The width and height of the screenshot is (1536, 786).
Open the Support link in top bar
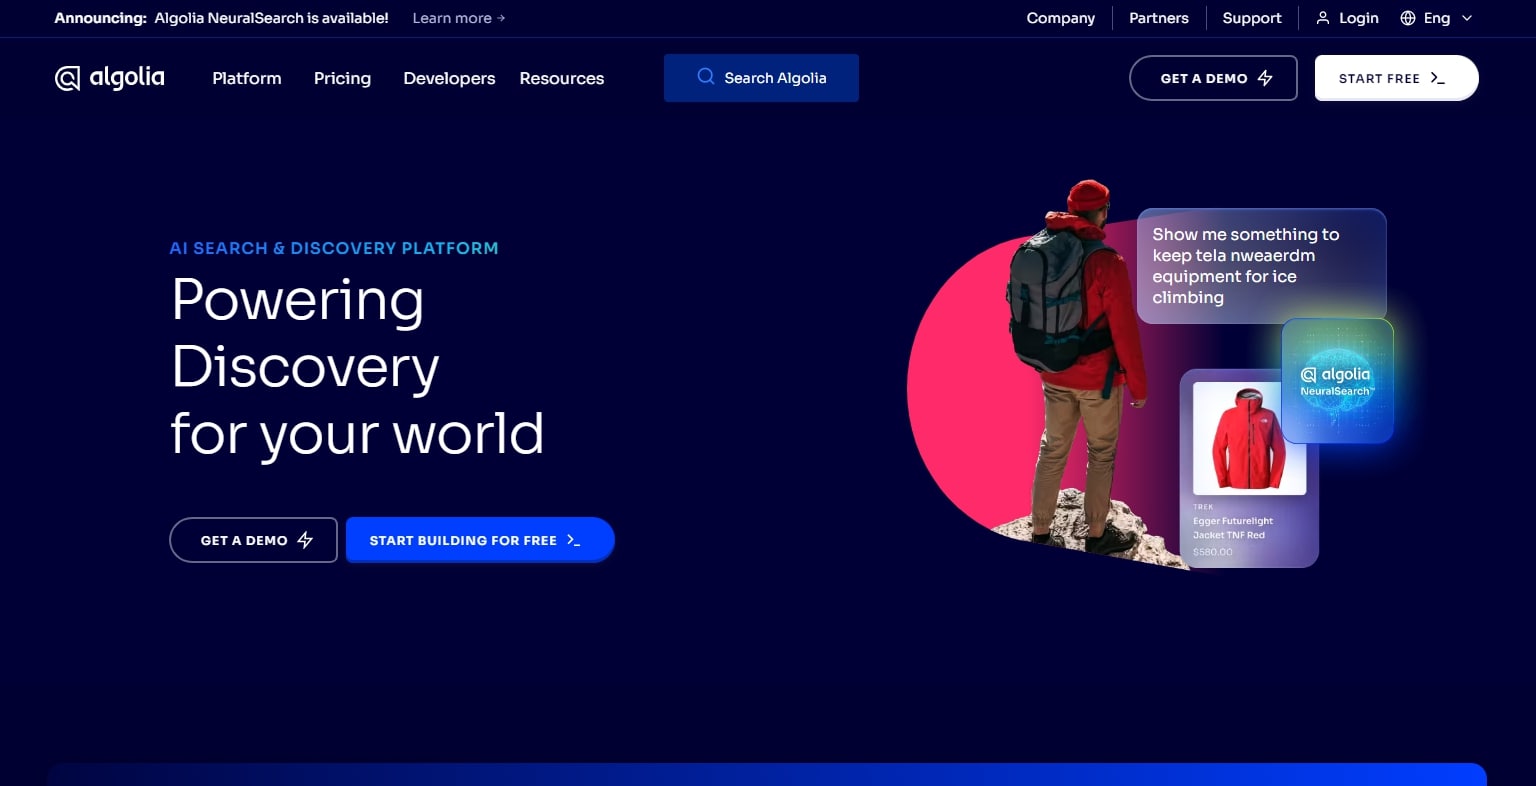tap(1251, 18)
